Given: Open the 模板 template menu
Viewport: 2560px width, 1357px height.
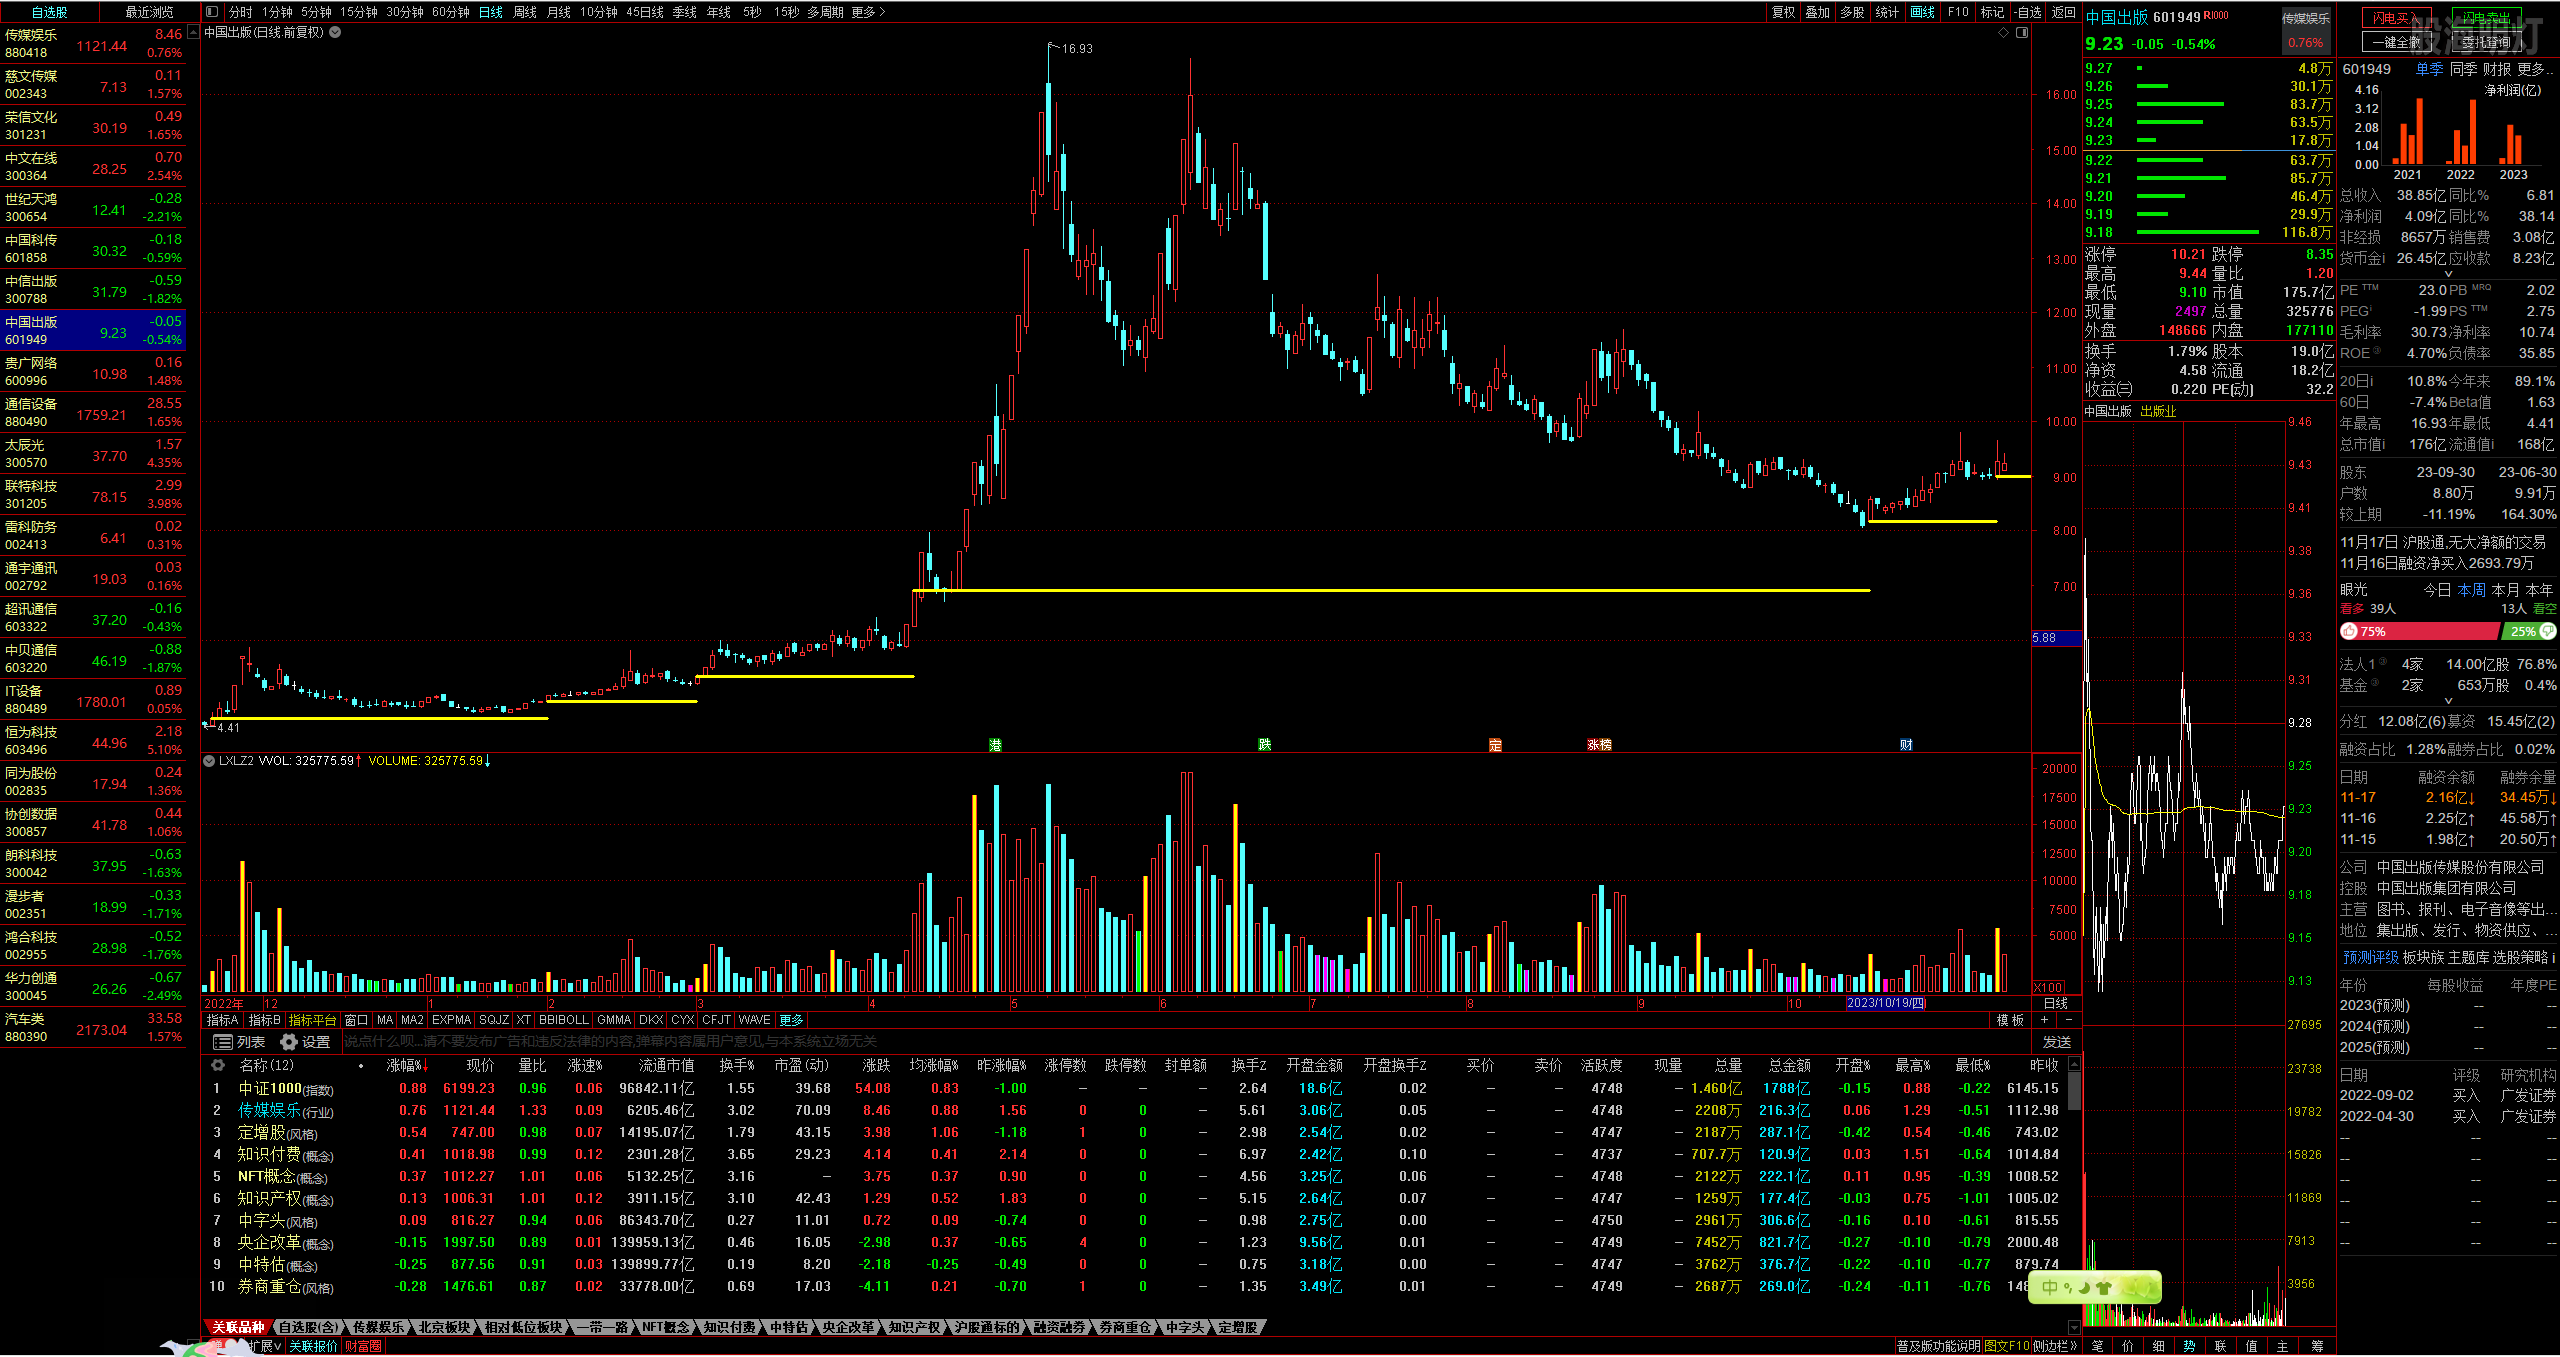Looking at the screenshot, I should (x=2010, y=1020).
